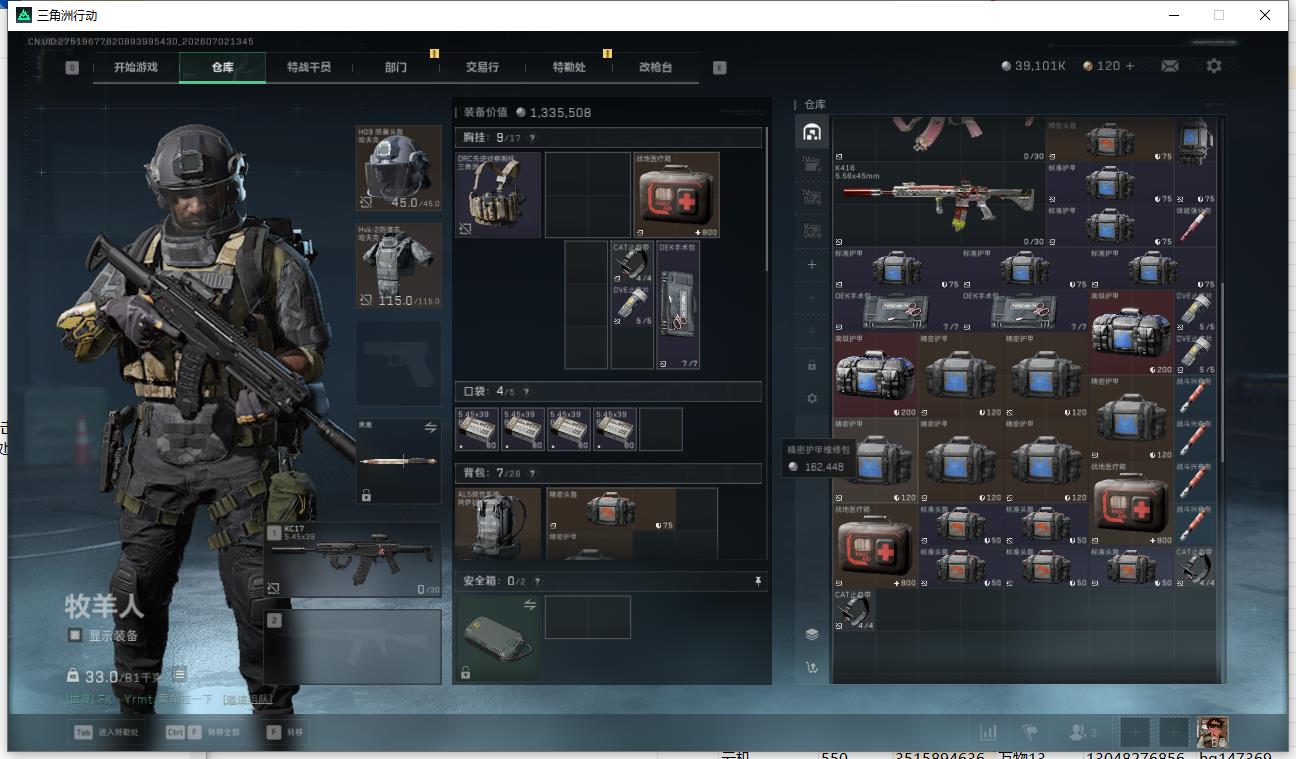Viewport: 1296px width, 759px height.
Task: Click the 39,101K currency balance
Action: [x=1034, y=66]
